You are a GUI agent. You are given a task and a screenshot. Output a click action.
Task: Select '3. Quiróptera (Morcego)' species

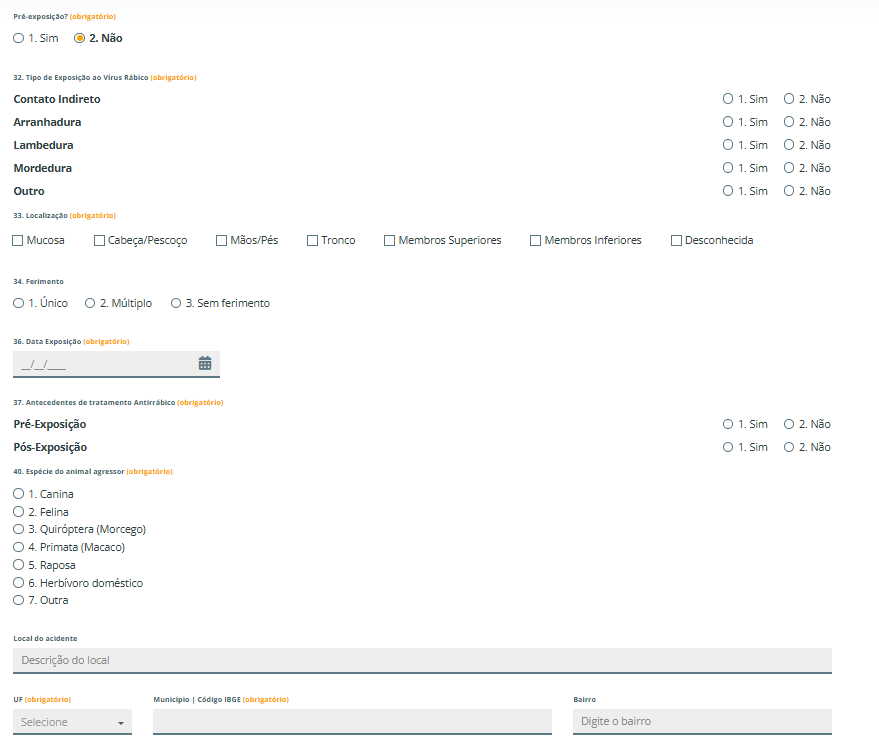click(18, 529)
